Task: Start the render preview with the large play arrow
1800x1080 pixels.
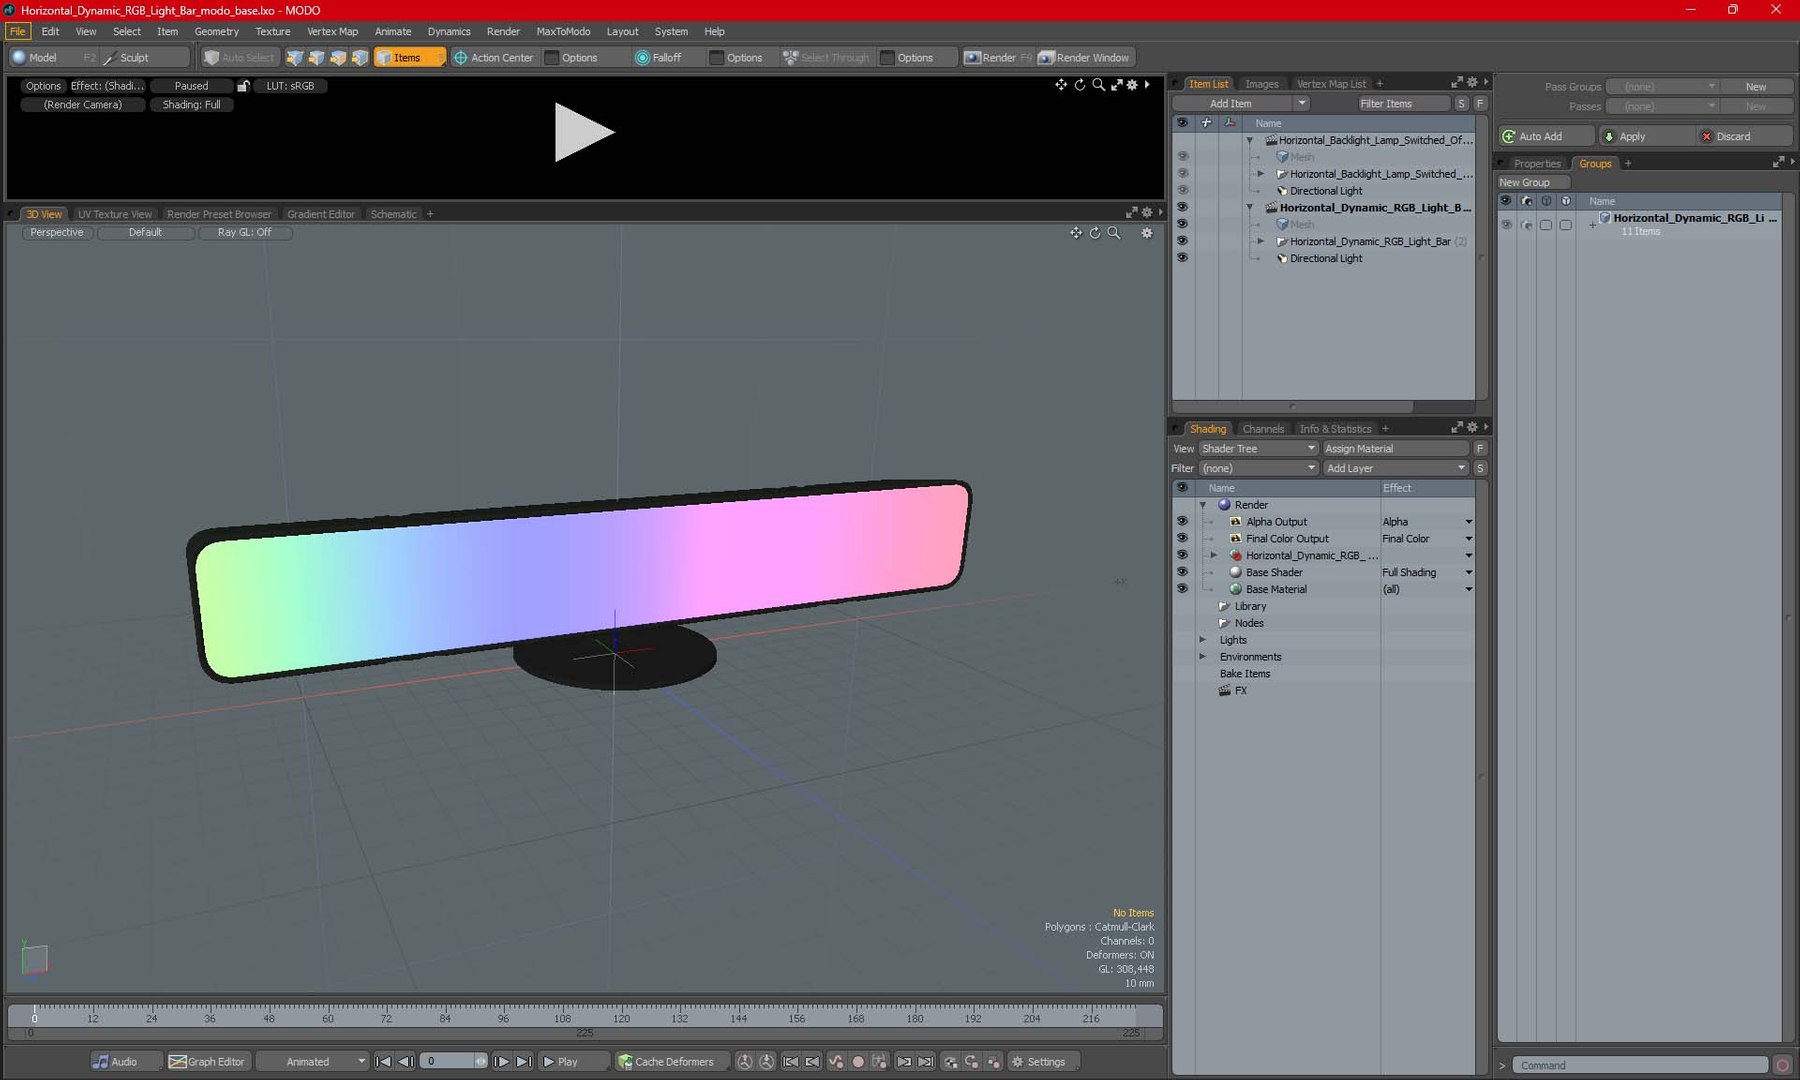Action: tap(584, 132)
